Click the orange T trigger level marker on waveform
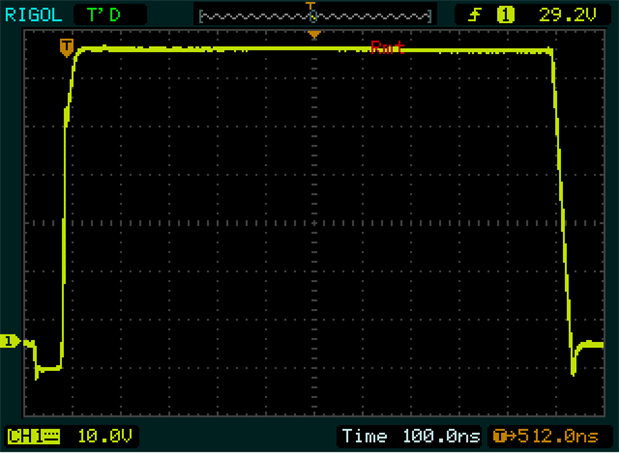 click(67, 47)
